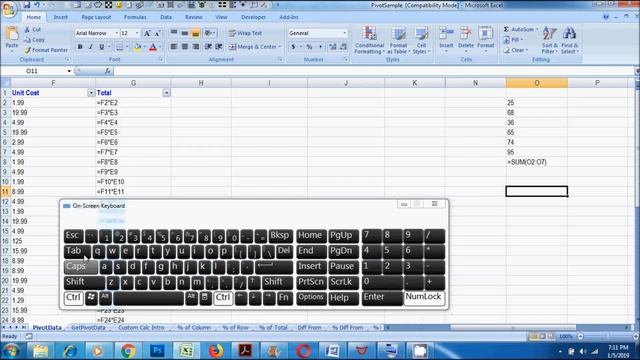Viewport: 640px width, 360px height.
Task: Select the Format Painter brush
Action: [x=27, y=50]
